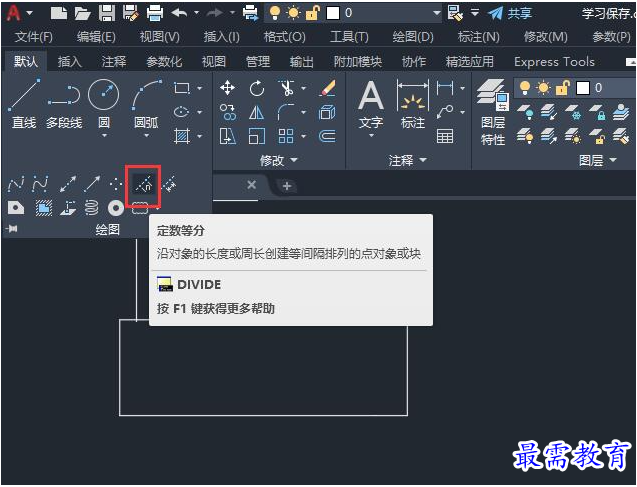Click the Save icon in quick access toolbar
The width and height of the screenshot is (637, 487).
(x=107, y=13)
